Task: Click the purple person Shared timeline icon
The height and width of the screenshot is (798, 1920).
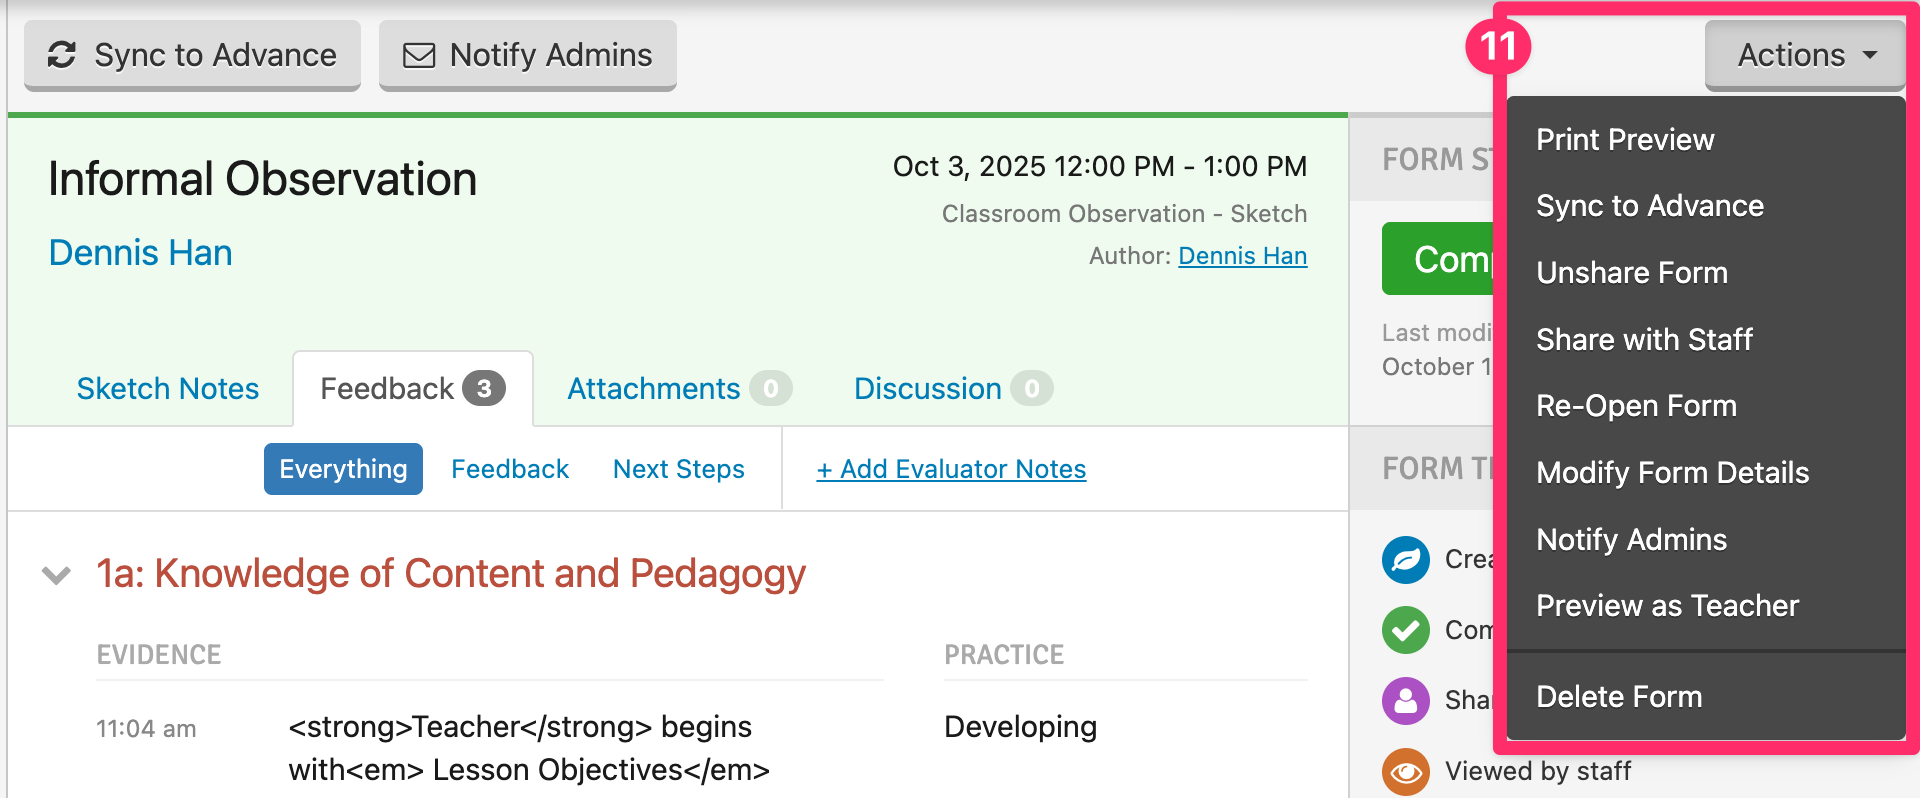Action: pos(1406,700)
